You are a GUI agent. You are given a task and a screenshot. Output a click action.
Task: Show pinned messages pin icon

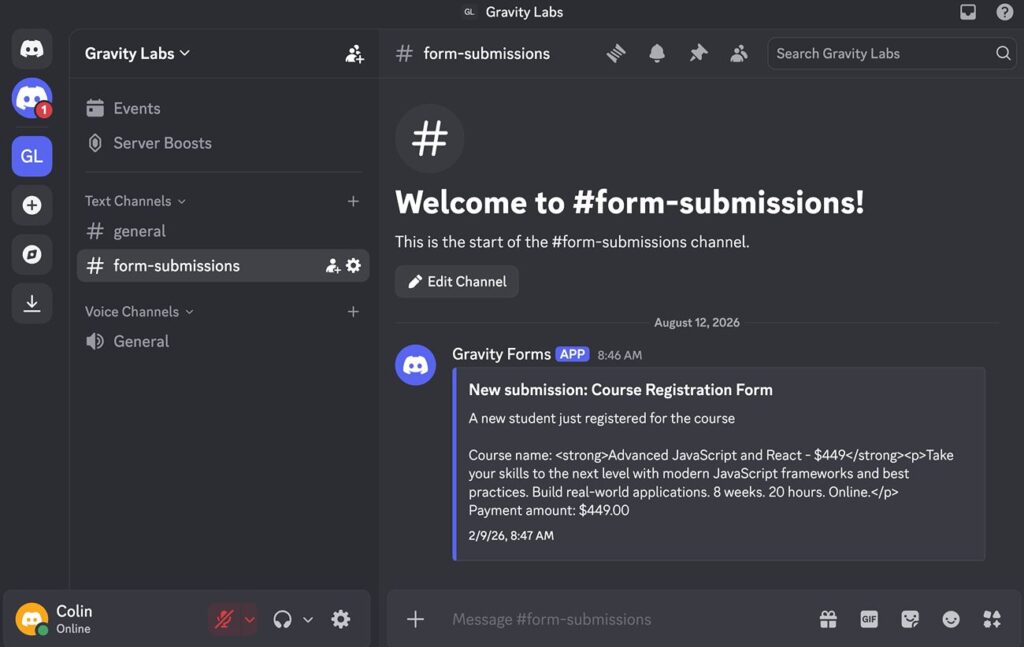pos(698,54)
